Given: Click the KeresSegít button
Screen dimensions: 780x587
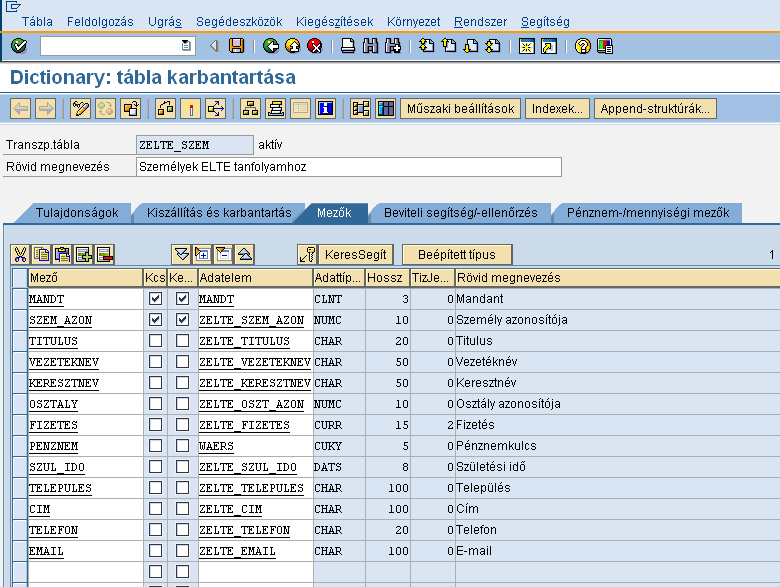Looking at the screenshot, I should [x=355, y=255].
